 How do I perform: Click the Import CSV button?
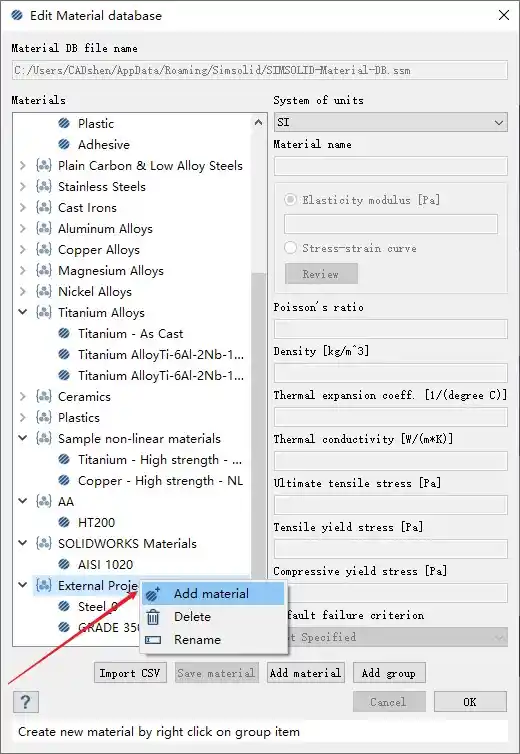(130, 673)
